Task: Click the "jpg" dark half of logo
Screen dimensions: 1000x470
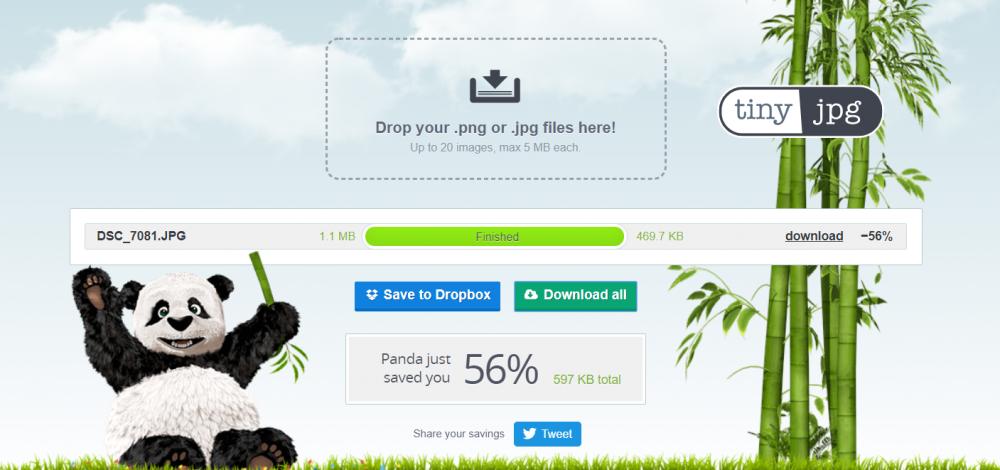Action: [841, 111]
